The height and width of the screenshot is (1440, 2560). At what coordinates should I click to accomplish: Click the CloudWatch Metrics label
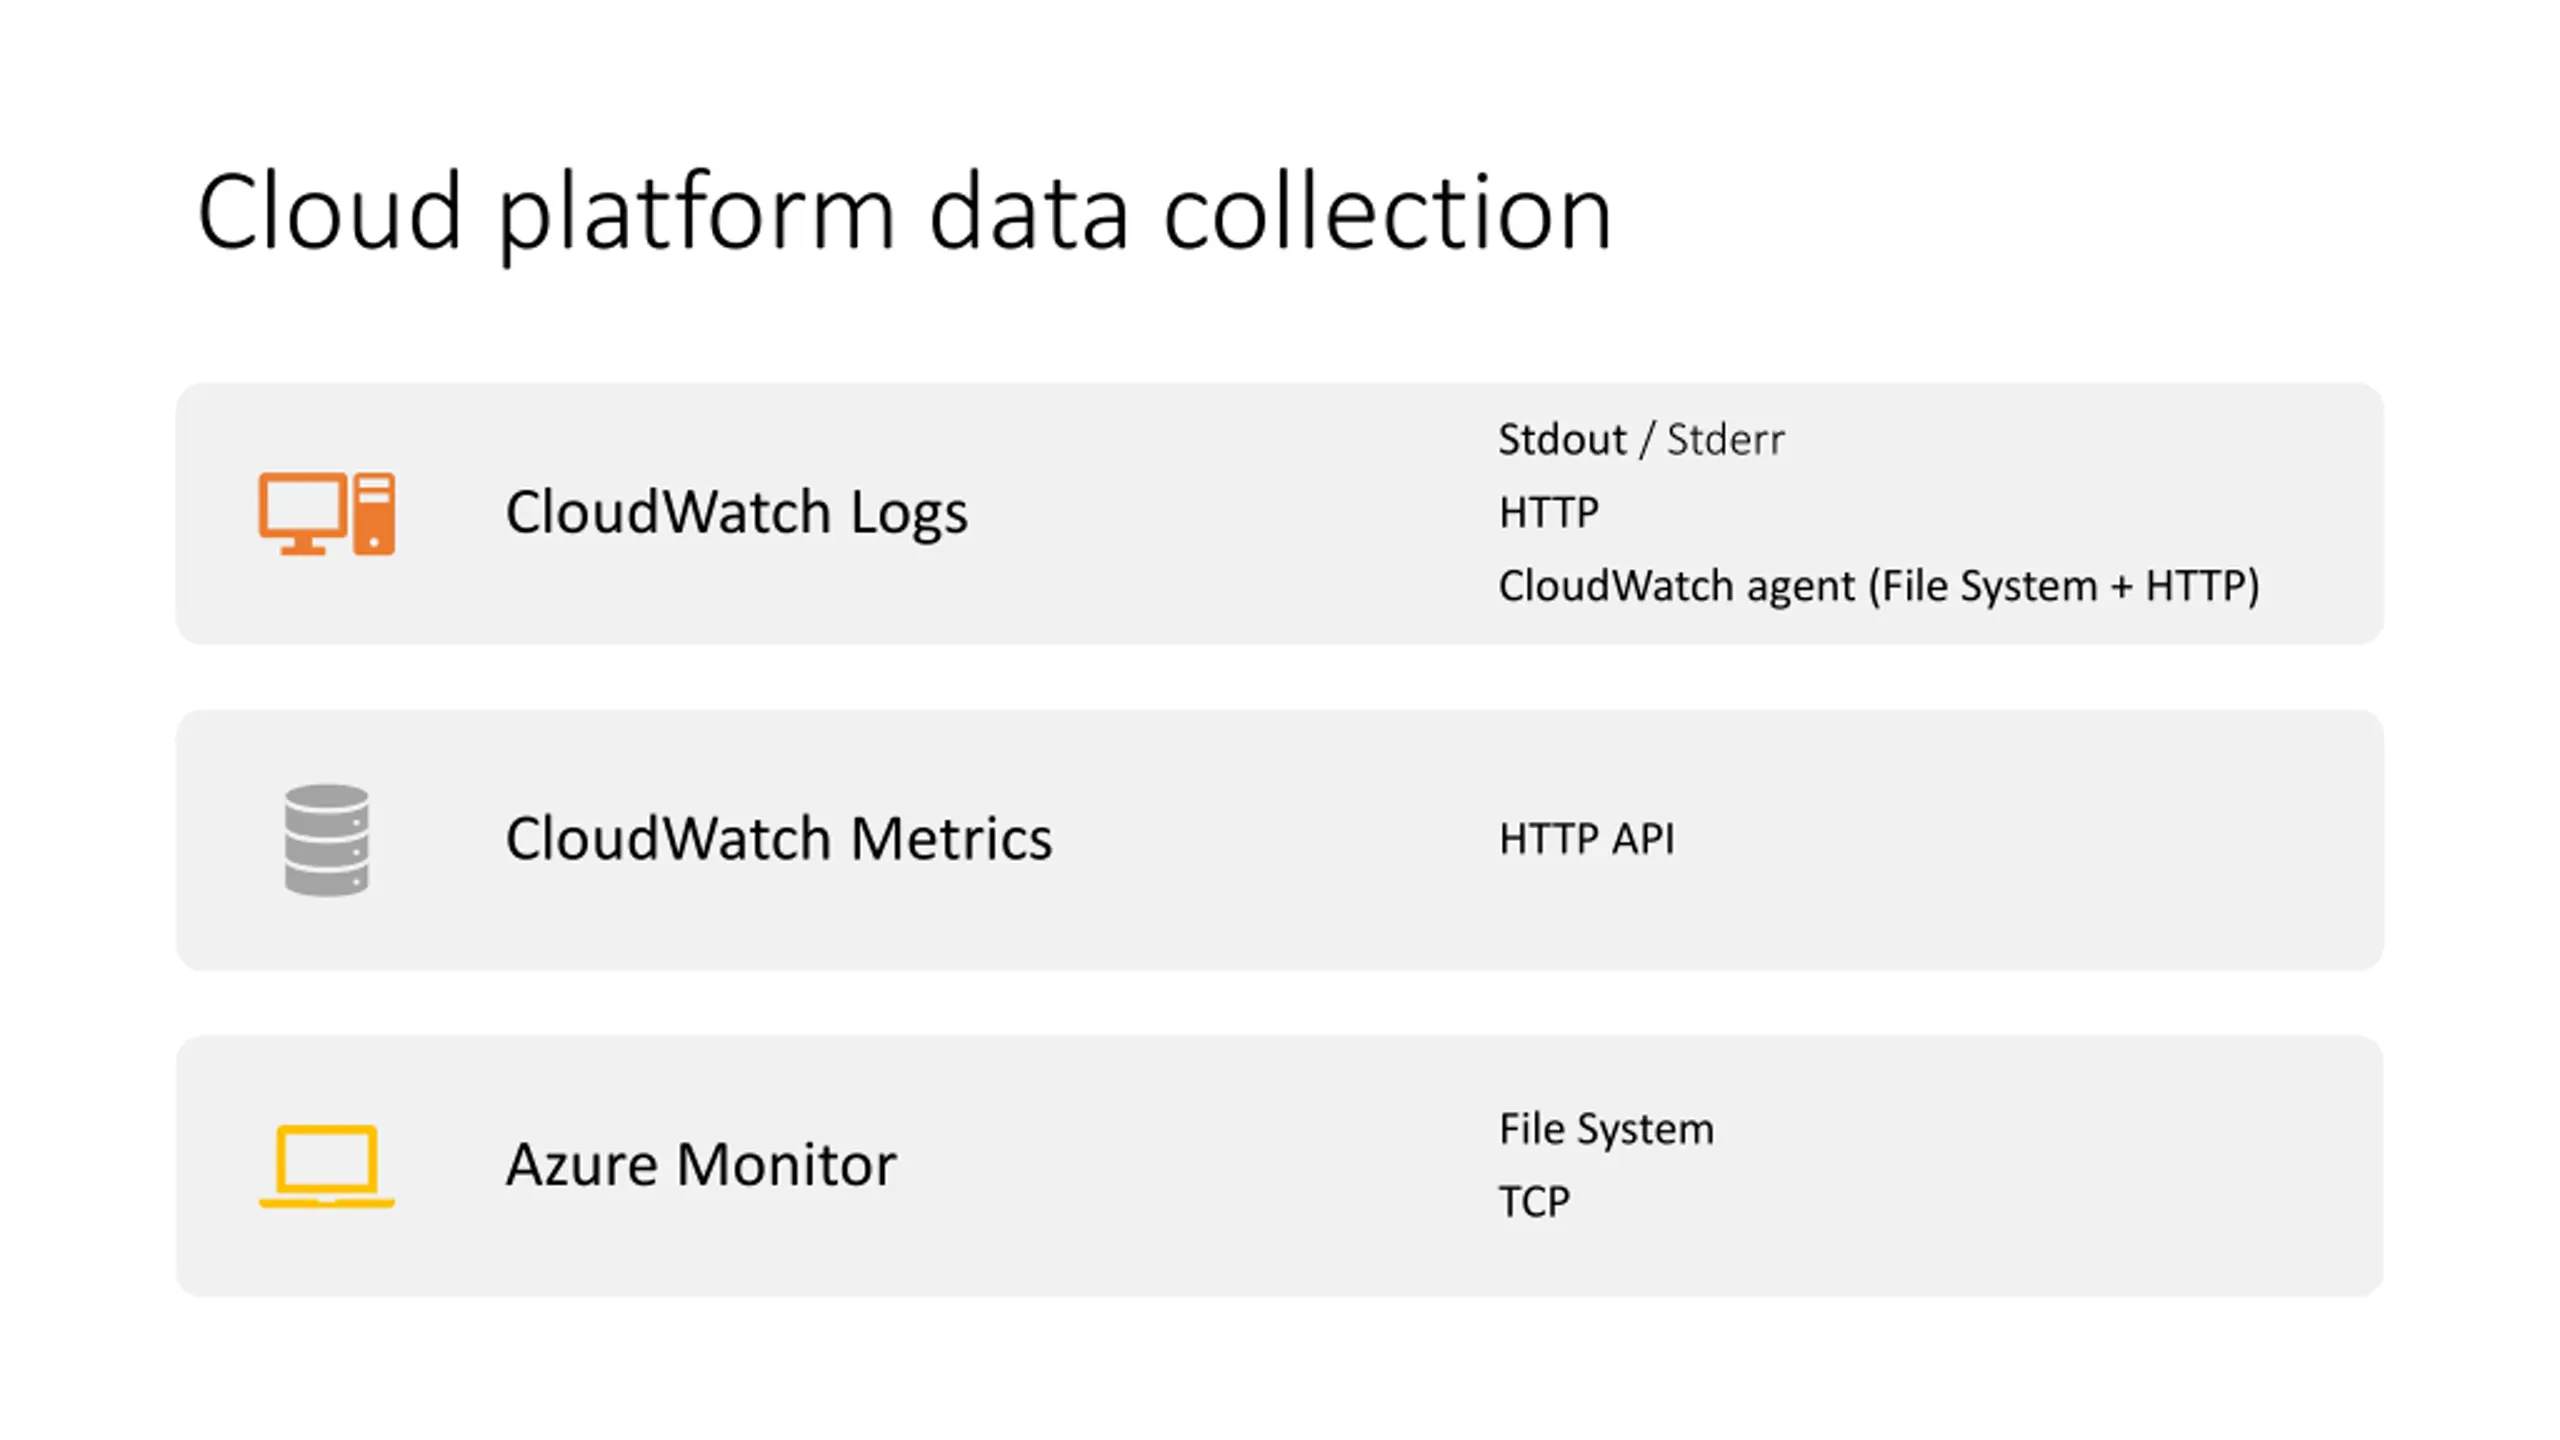(779, 839)
